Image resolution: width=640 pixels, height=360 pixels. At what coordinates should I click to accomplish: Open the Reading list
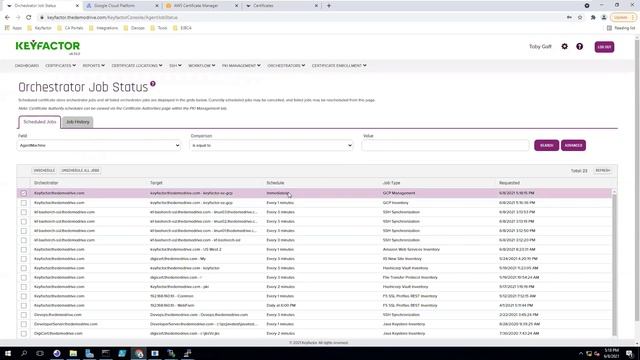pos(621,28)
